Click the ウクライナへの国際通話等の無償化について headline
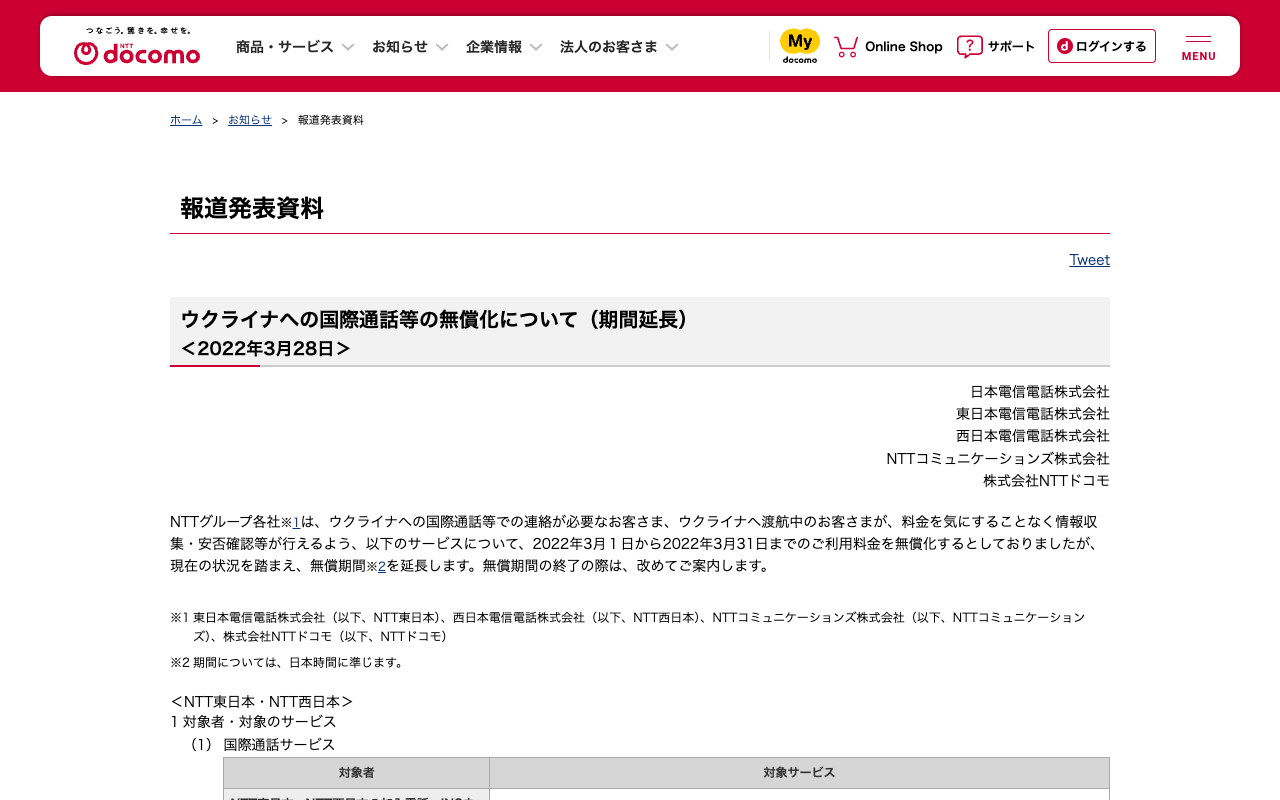This screenshot has height=800, width=1280. [438, 320]
